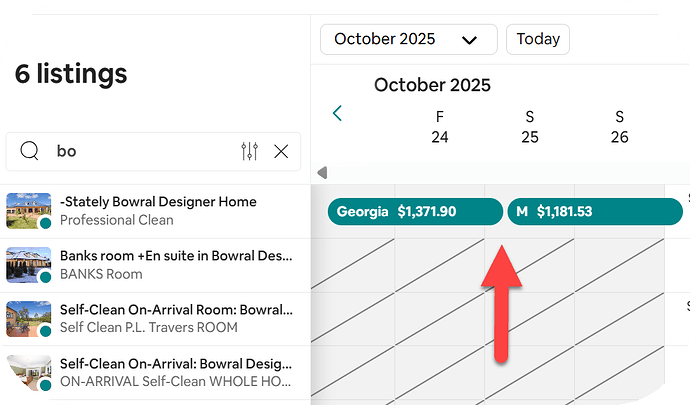Clear the search field text
Screen dimensions: 690x405
(x=281, y=151)
